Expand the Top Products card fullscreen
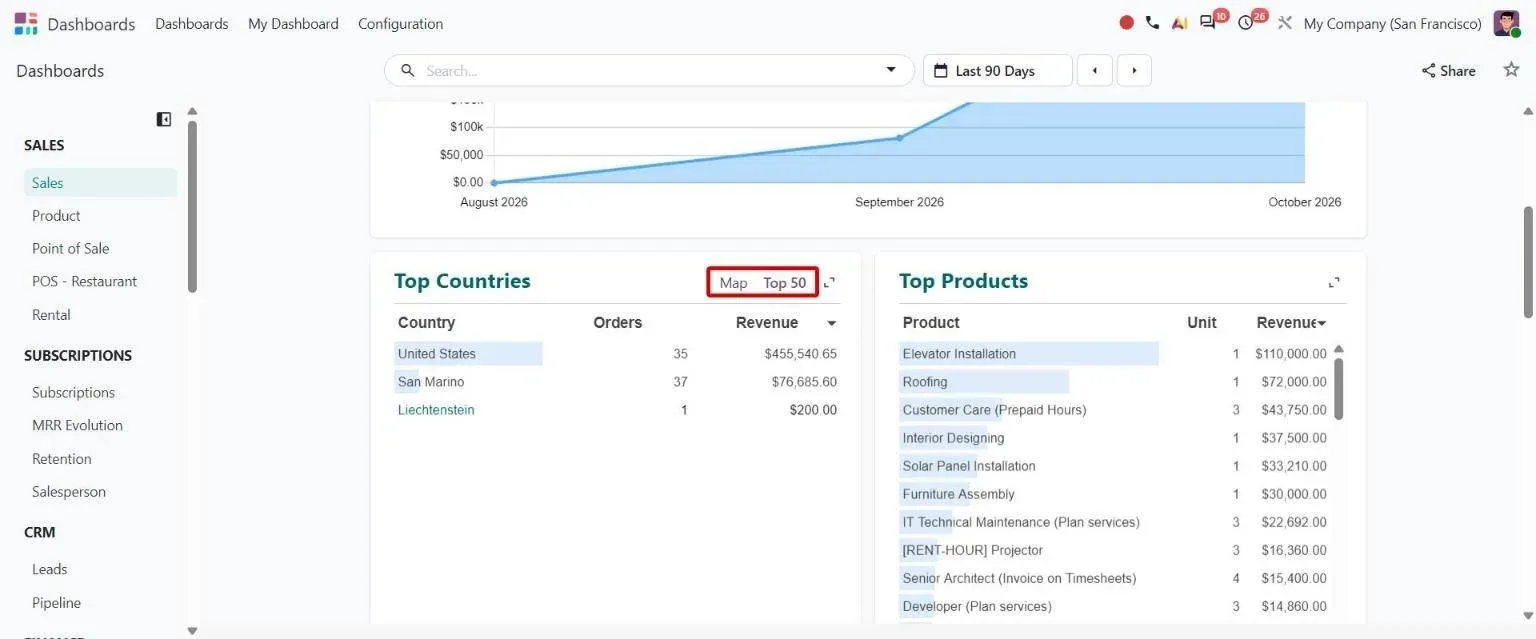Image resolution: width=1536 pixels, height=639 pixels. 1334,283
